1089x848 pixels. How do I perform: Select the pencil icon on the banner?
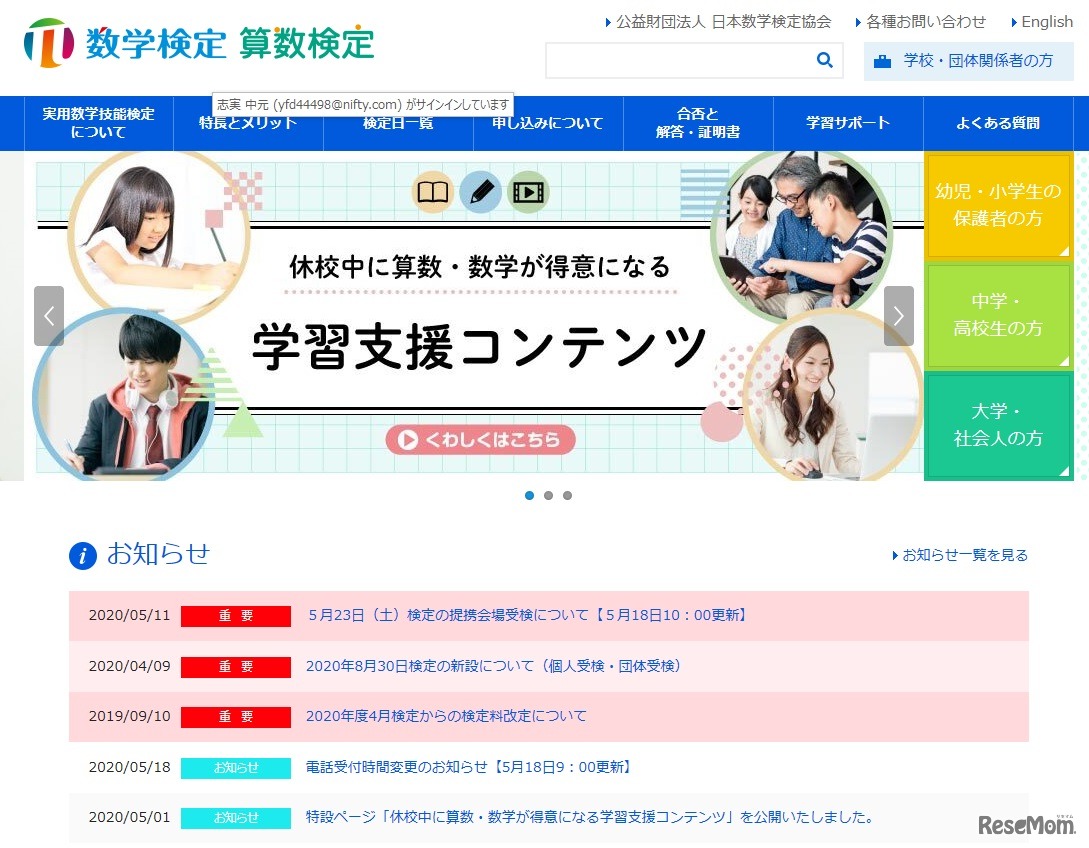480,192
